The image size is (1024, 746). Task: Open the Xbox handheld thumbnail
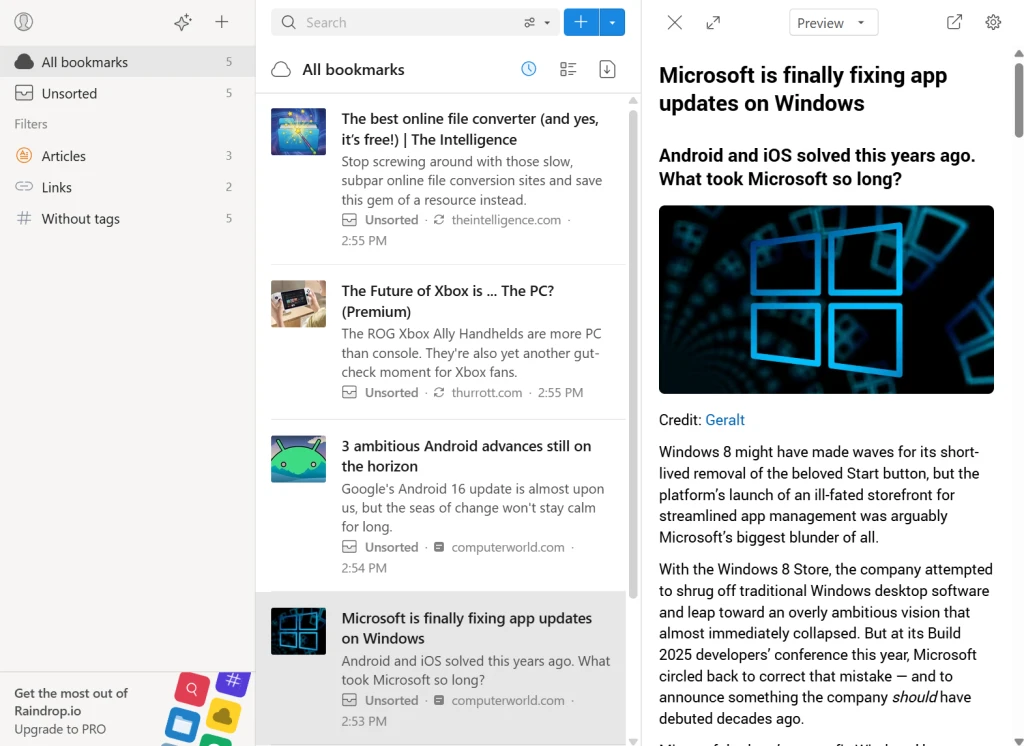298,304
